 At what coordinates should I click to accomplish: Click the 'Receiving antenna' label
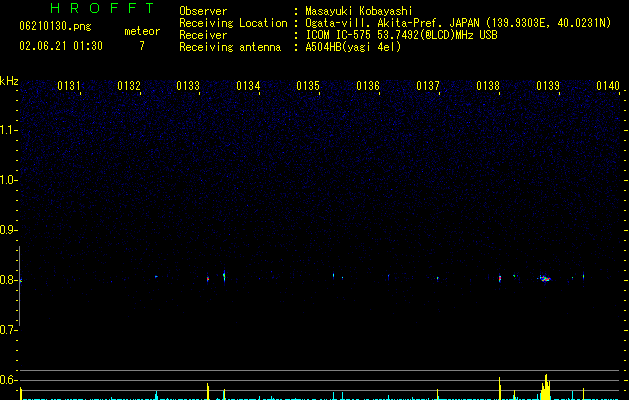tap(230, 47)
